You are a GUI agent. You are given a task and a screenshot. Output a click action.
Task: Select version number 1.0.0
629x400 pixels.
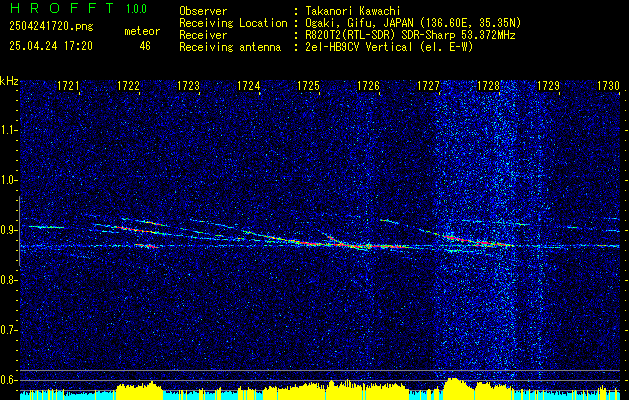click(136, 9)
